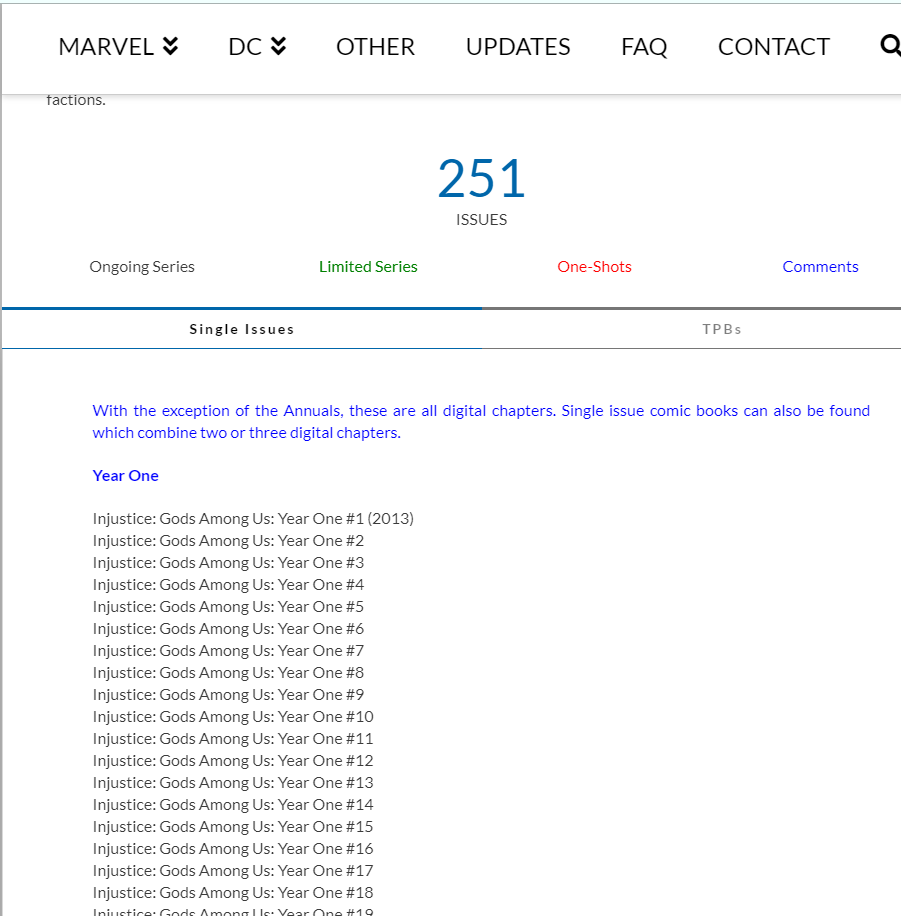901x916 pixels.
Task: Expand the MARVEL menu chevron
Action: [170, 46]
